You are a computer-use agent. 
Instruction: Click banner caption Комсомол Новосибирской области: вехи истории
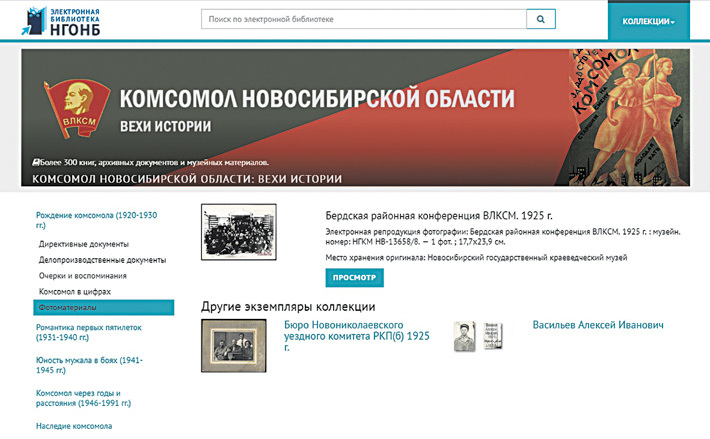click(x=187, y=179)
